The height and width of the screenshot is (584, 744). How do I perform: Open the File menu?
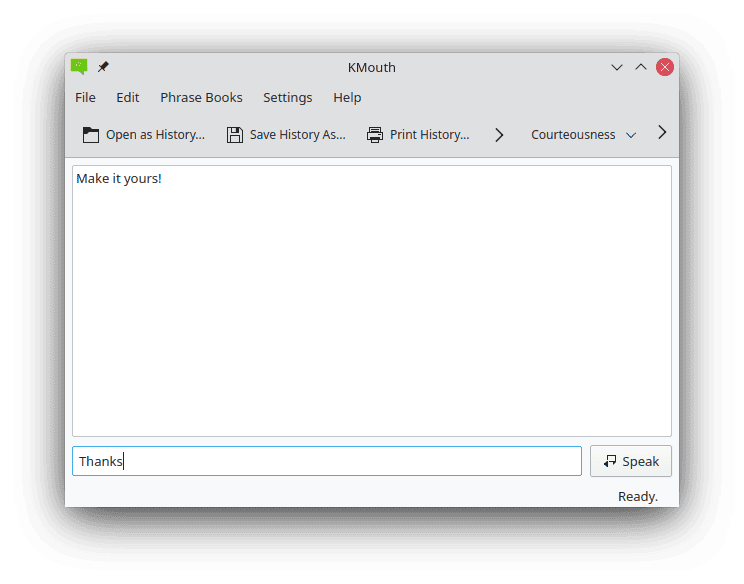click(x=85, y=97)
